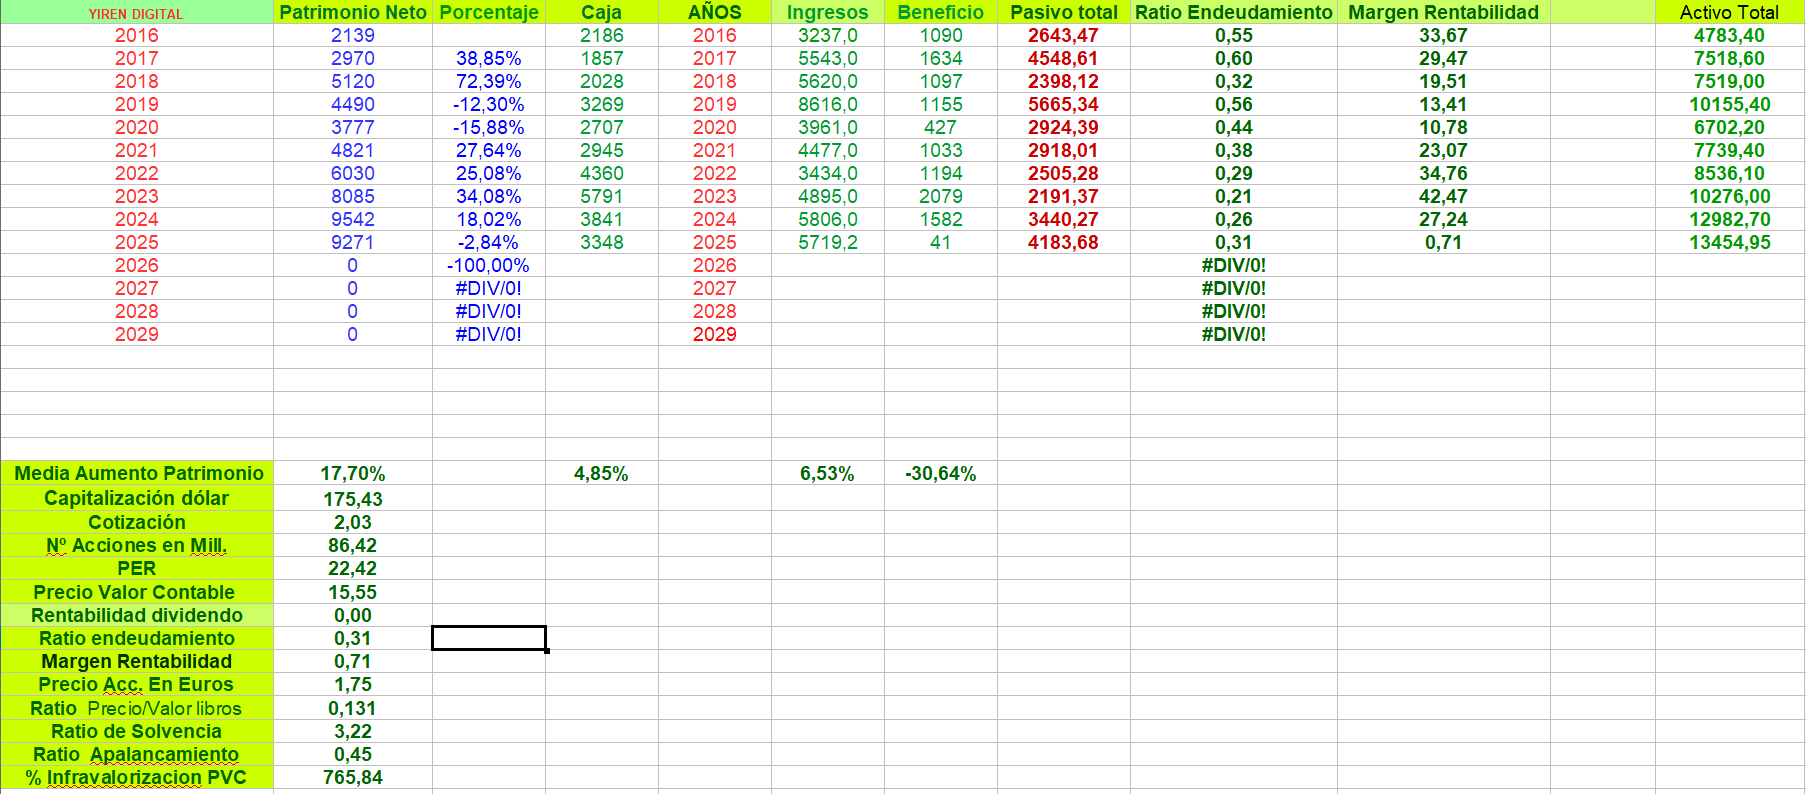Select the Pasivo total header cell
Image resolution: width=1806 pixels, height=794 pixels.
pos(1064,13)
